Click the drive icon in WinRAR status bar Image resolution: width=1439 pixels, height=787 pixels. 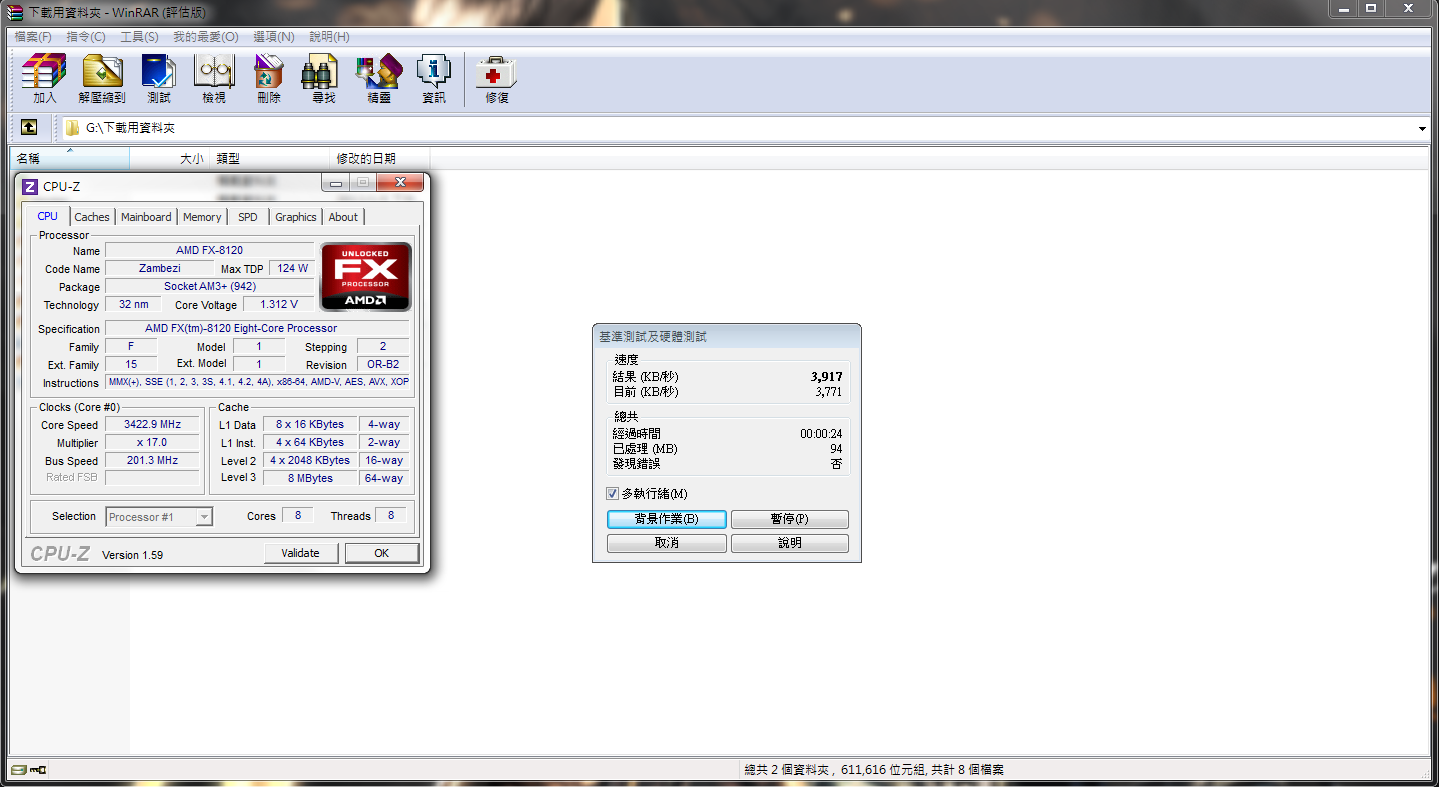19,770
